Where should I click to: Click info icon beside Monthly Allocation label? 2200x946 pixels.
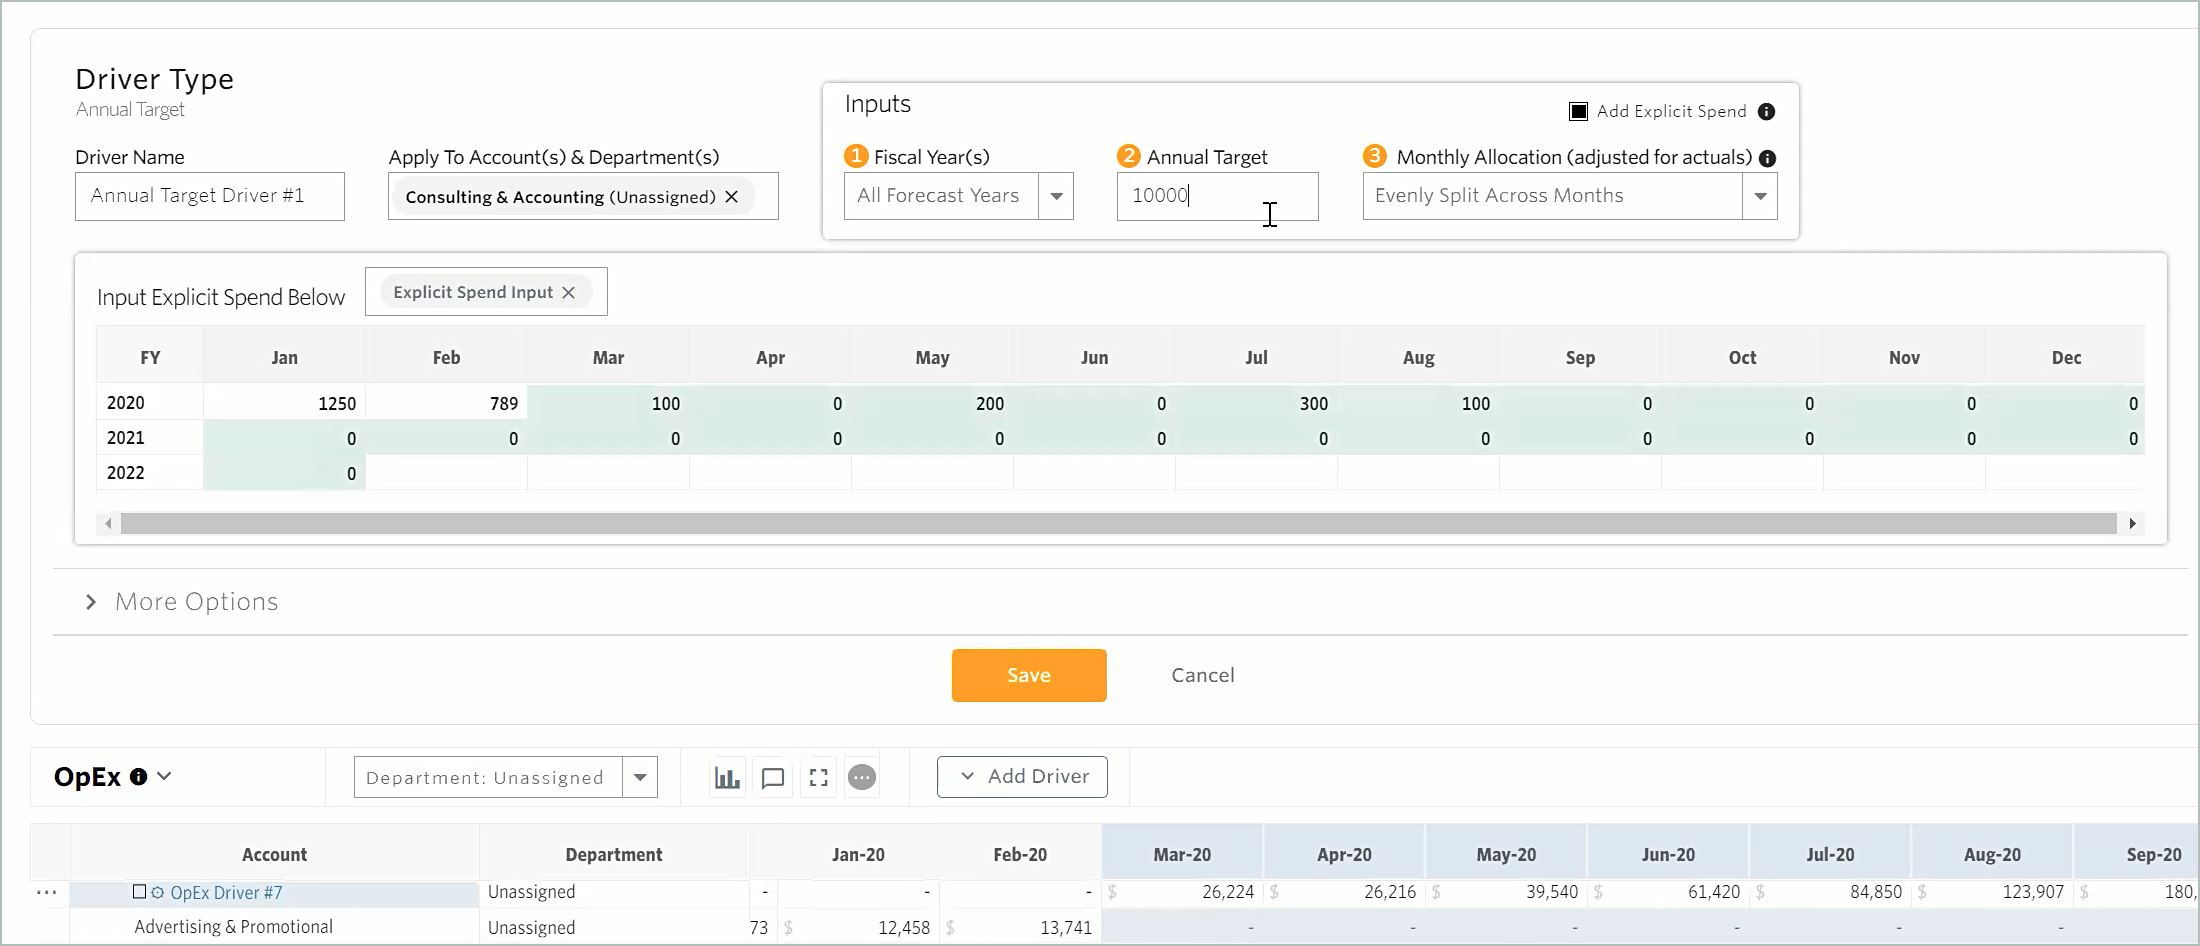click(1768, 158)
